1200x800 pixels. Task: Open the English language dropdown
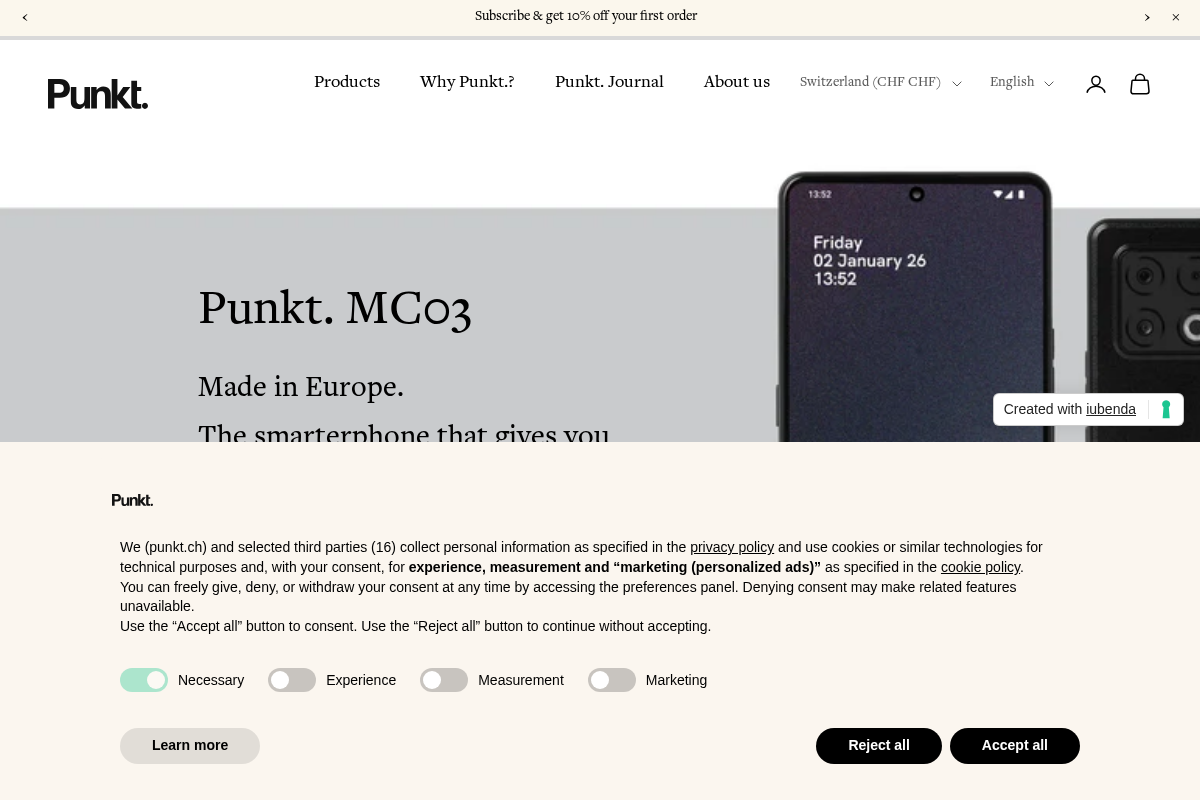tap(1021, 83)
